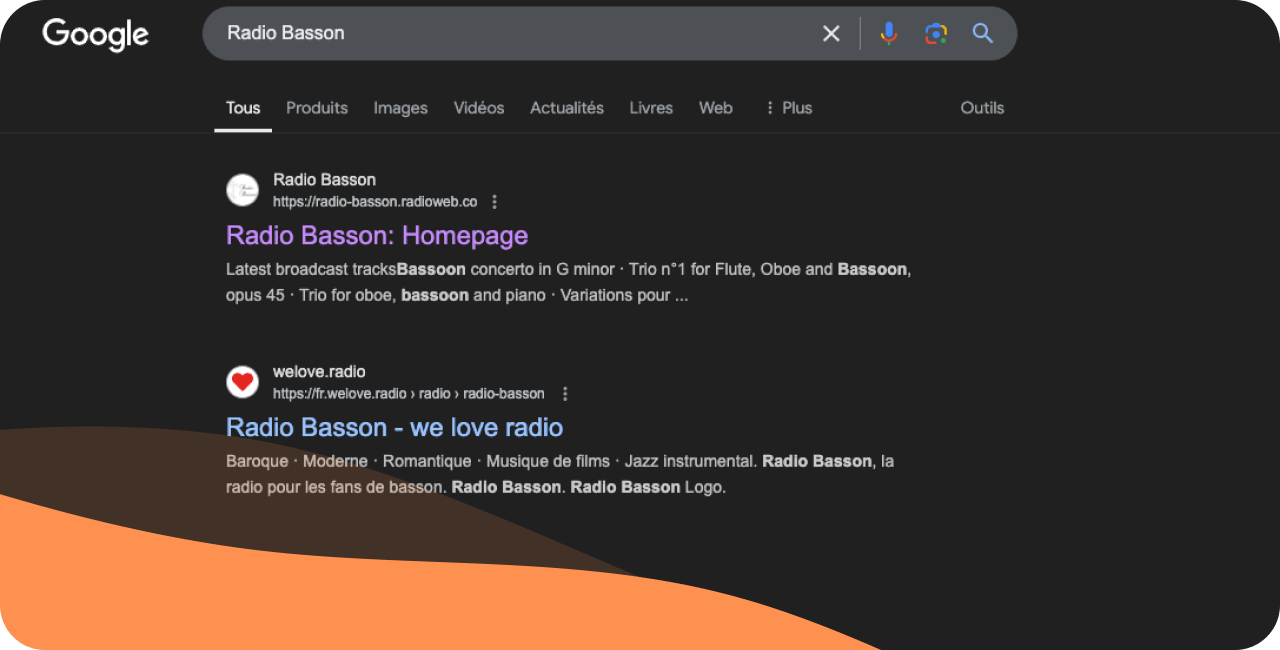The height and width of the screenshot is (650, 1280).
Task: Expand the Plus options menu
Action: point(788,107)
